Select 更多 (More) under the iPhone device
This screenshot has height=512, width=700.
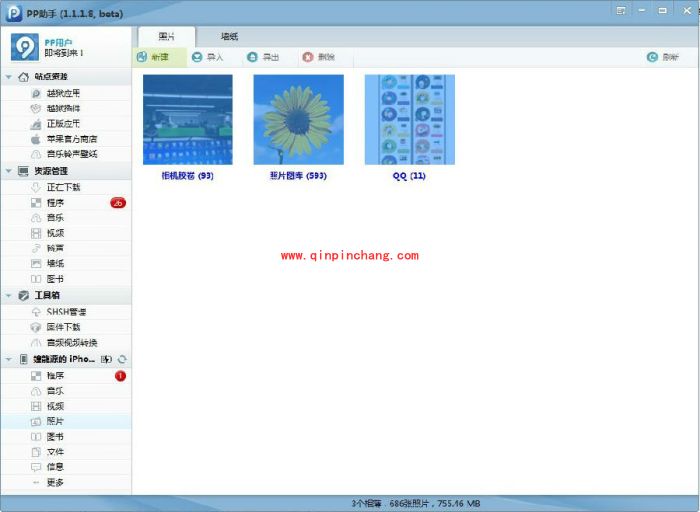point(56,482)
